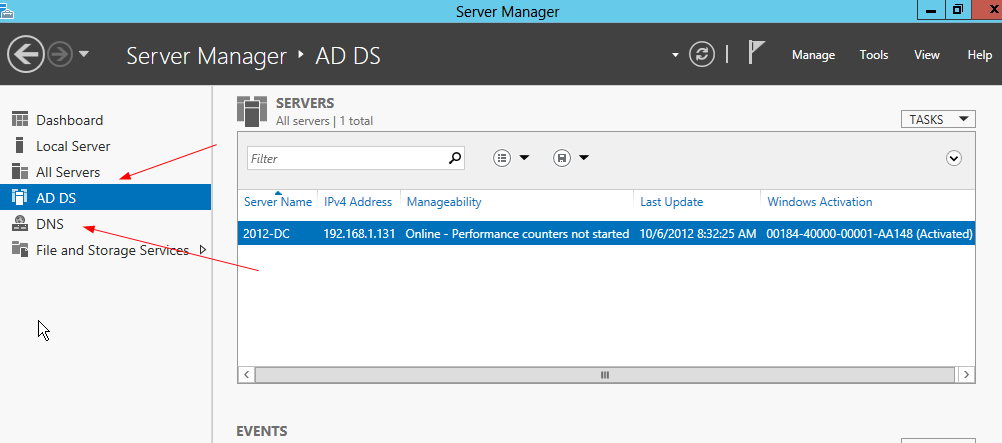Click the AD DS role icon
Image resolution: width=1002 pixels, height=443 pixels.
[20, 198]
